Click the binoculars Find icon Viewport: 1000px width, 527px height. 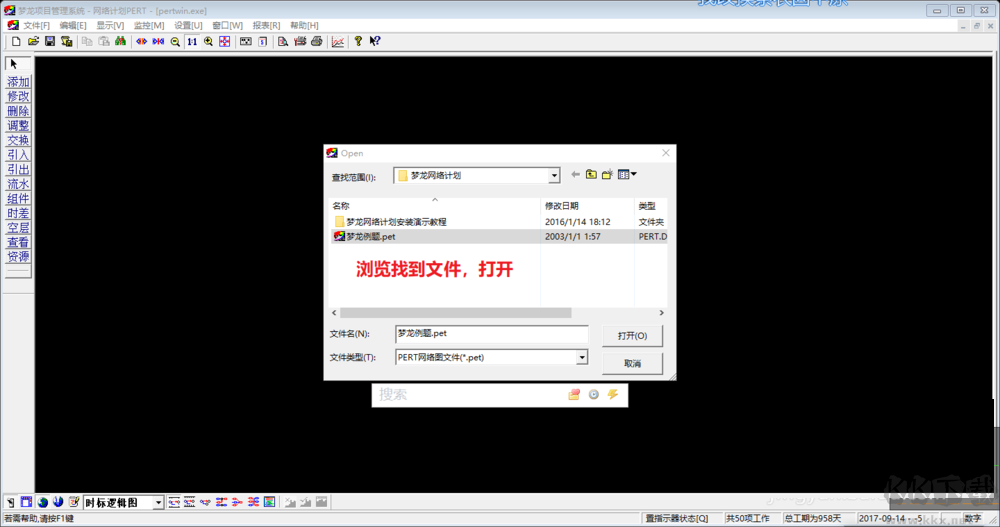tap(121, 41)
